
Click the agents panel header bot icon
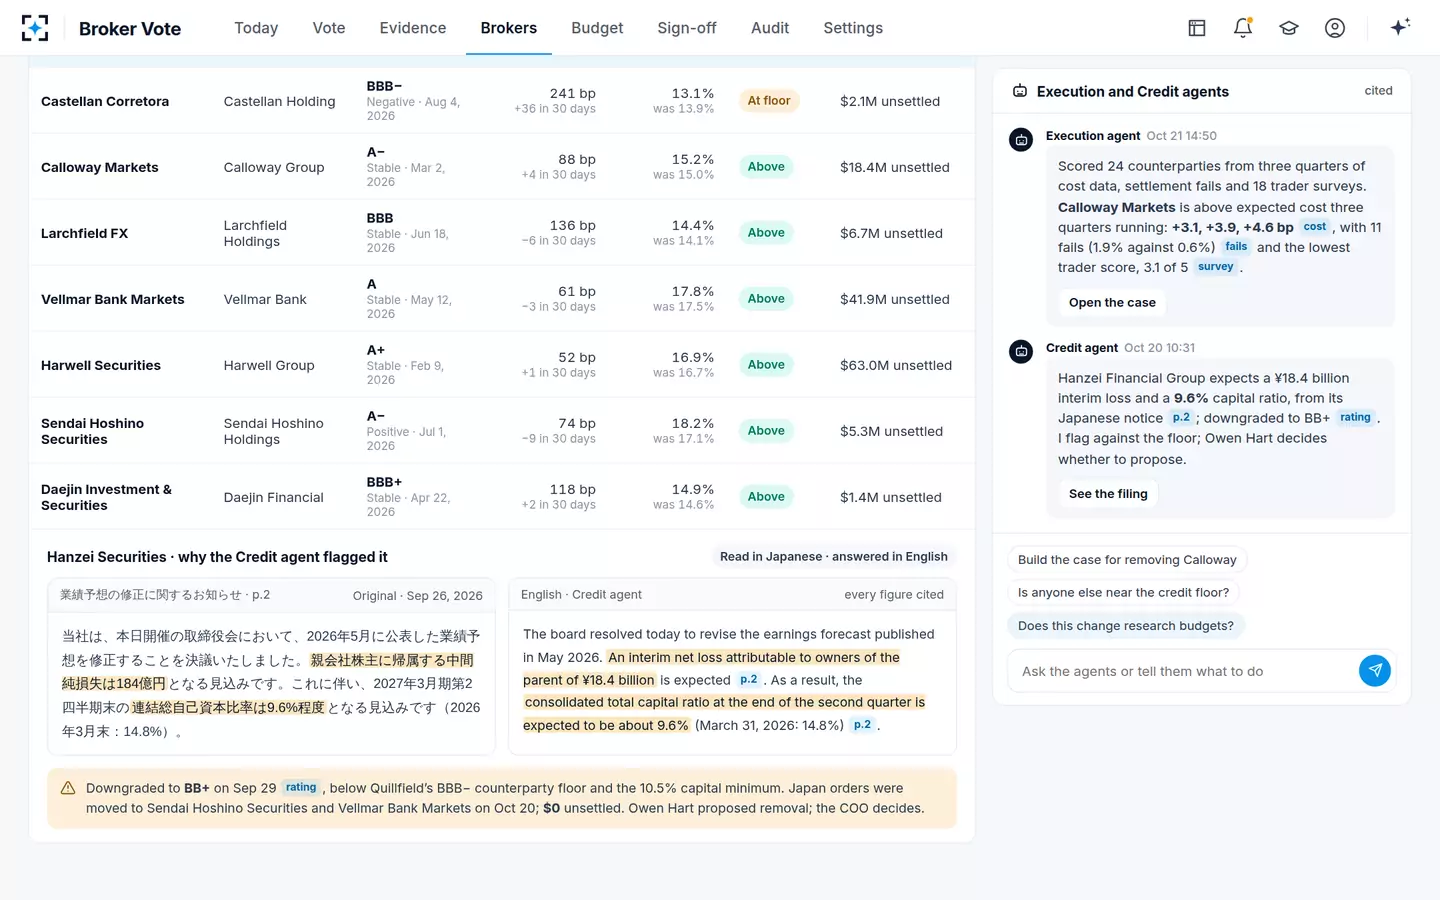coord(1020,91)
